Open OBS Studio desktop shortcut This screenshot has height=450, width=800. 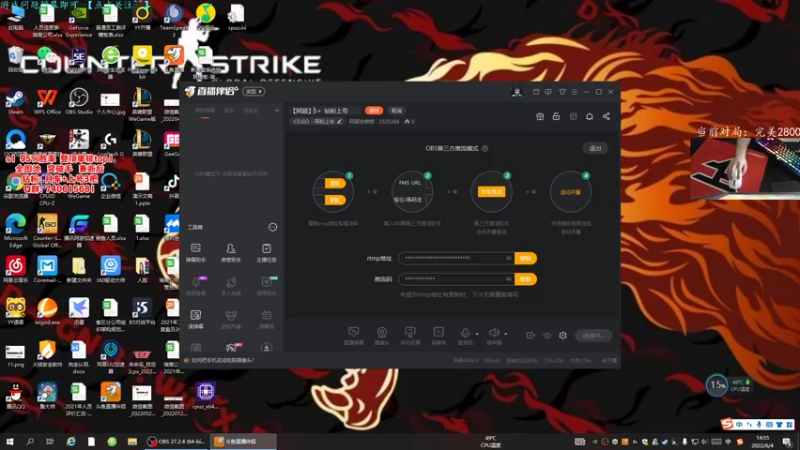[79, 102]
